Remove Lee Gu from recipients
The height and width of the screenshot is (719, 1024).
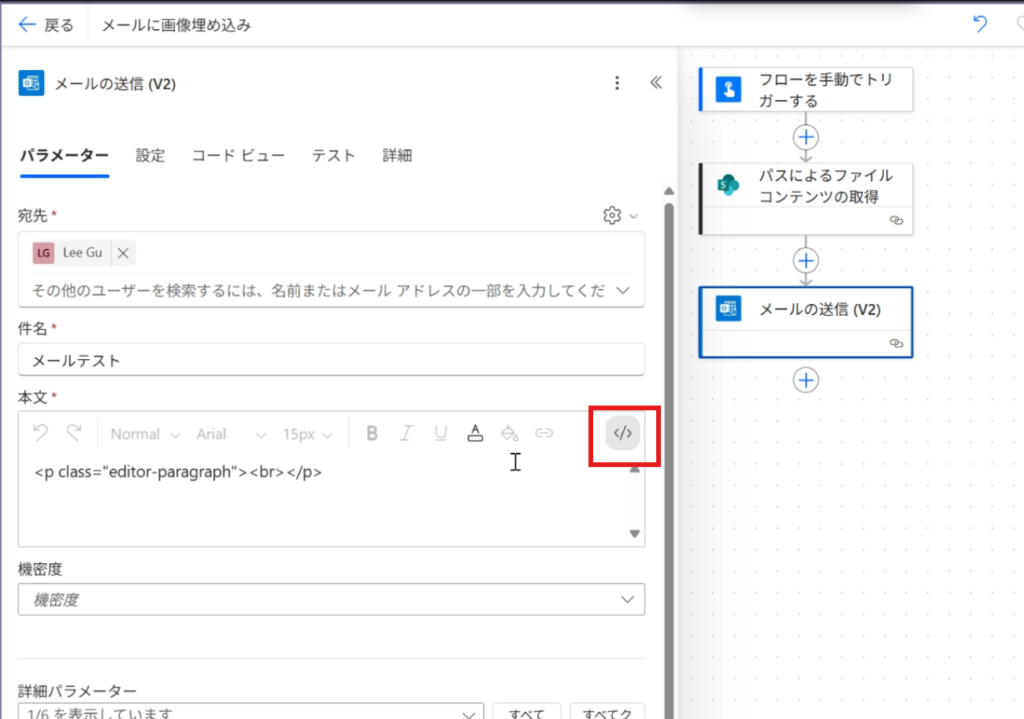pyautogui.click(x=123, y=253)
